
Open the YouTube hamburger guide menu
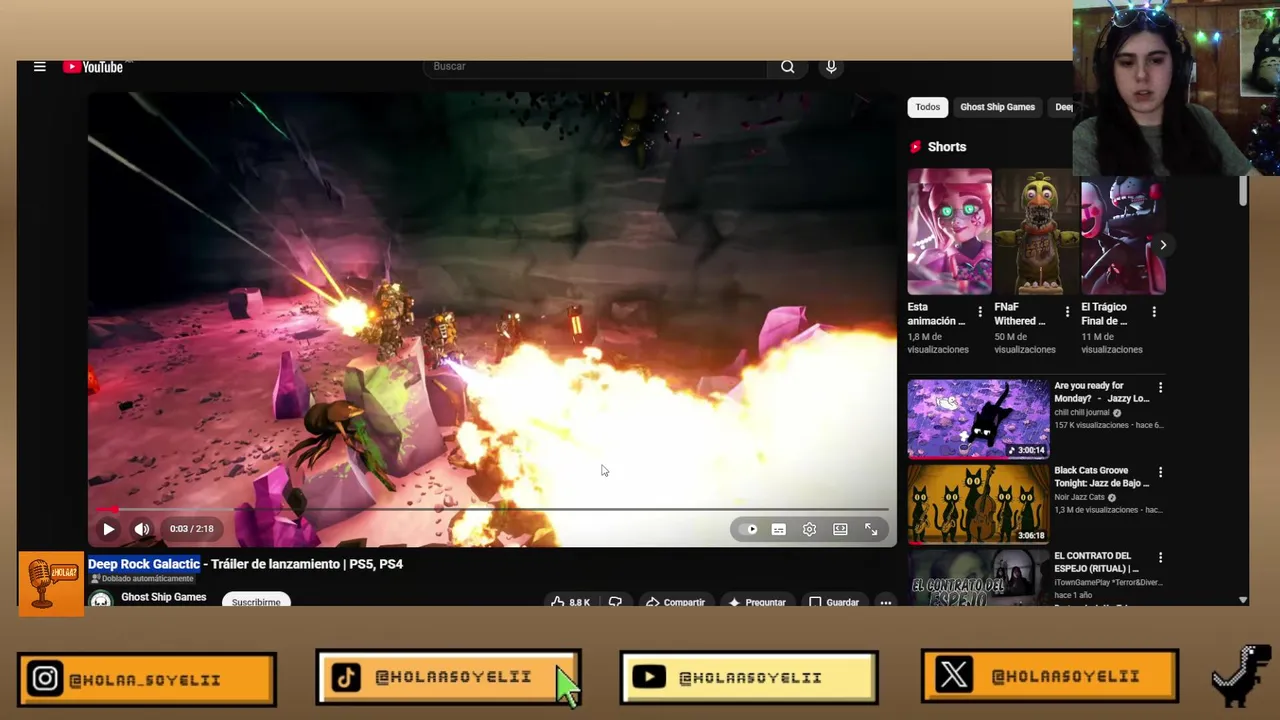pyautogui.click(x=40, y=67)
